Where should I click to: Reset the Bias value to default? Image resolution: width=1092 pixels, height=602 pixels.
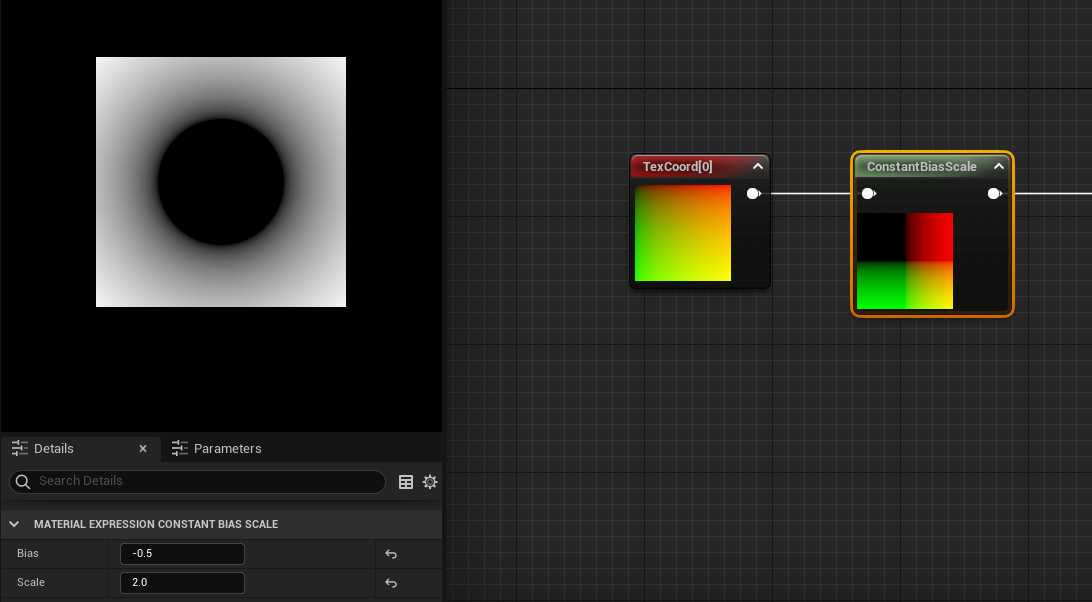(x=391, y=554)
